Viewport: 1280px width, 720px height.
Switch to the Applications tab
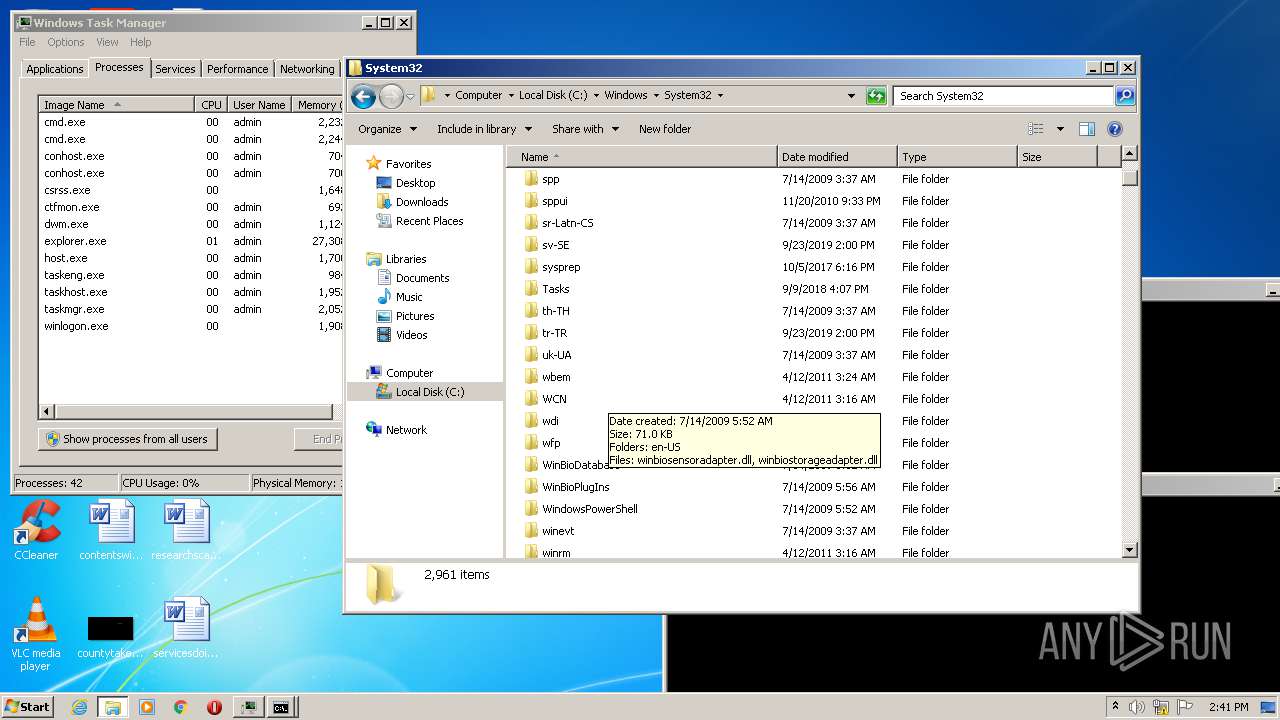[55, 69]
